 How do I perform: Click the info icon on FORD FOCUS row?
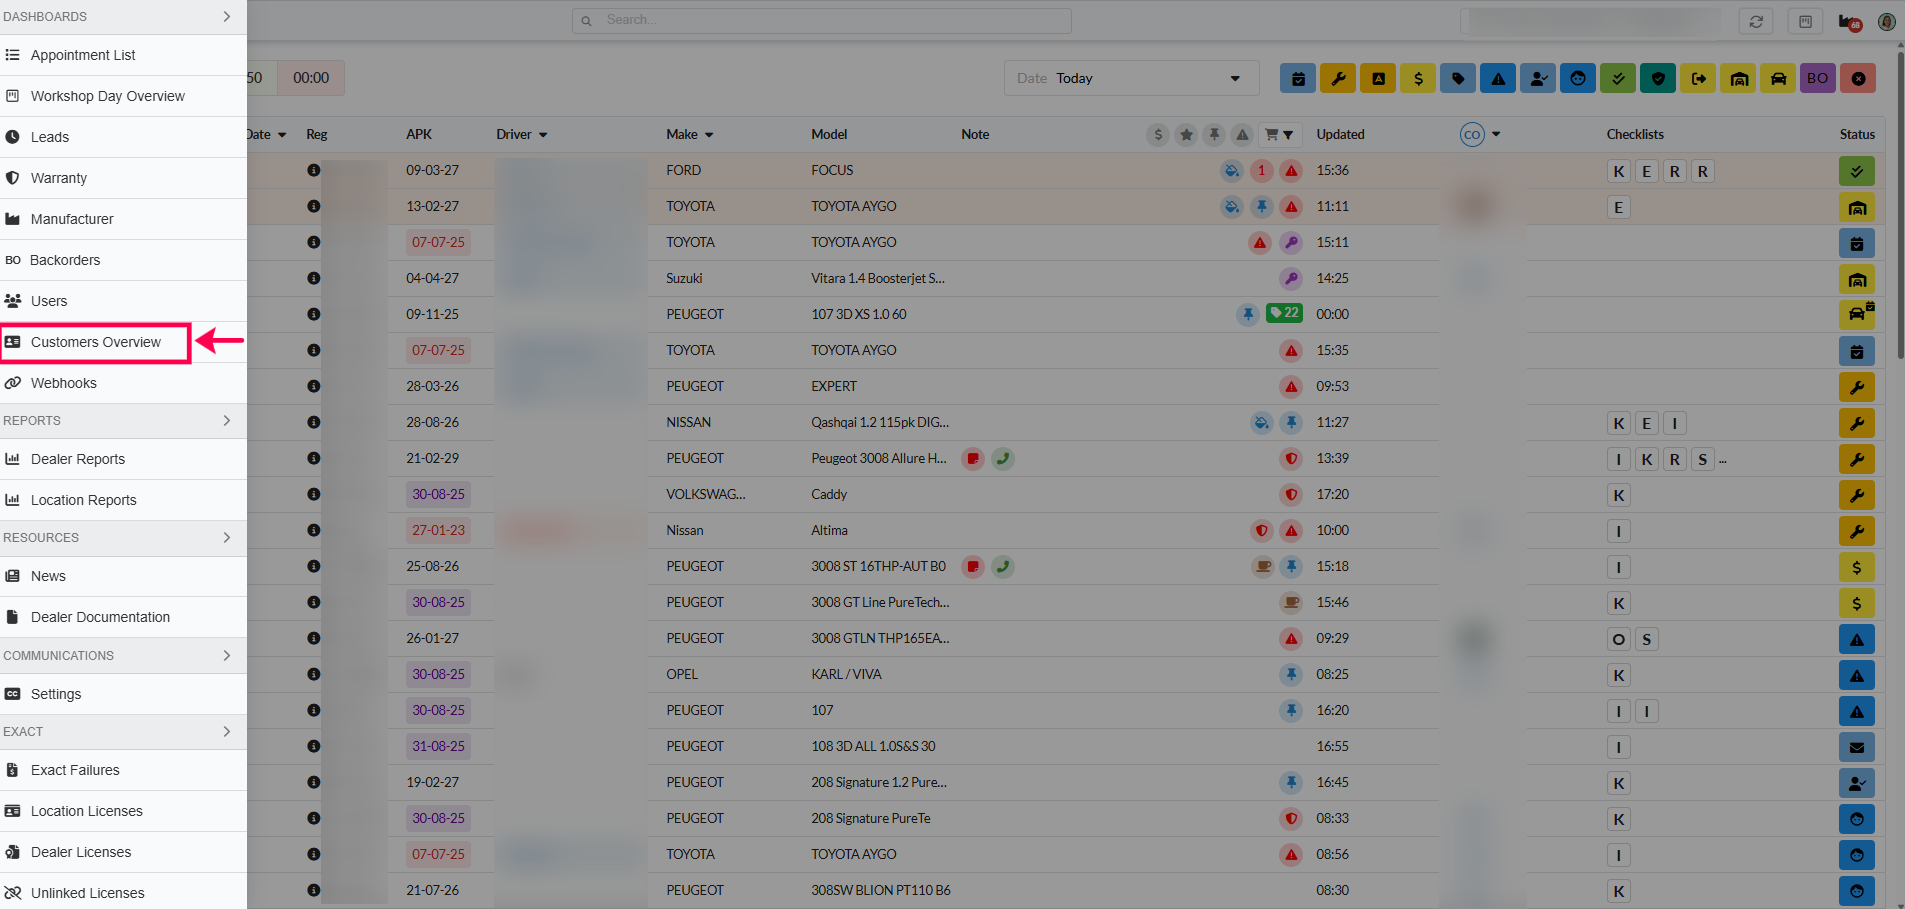(x=314, y=170)
